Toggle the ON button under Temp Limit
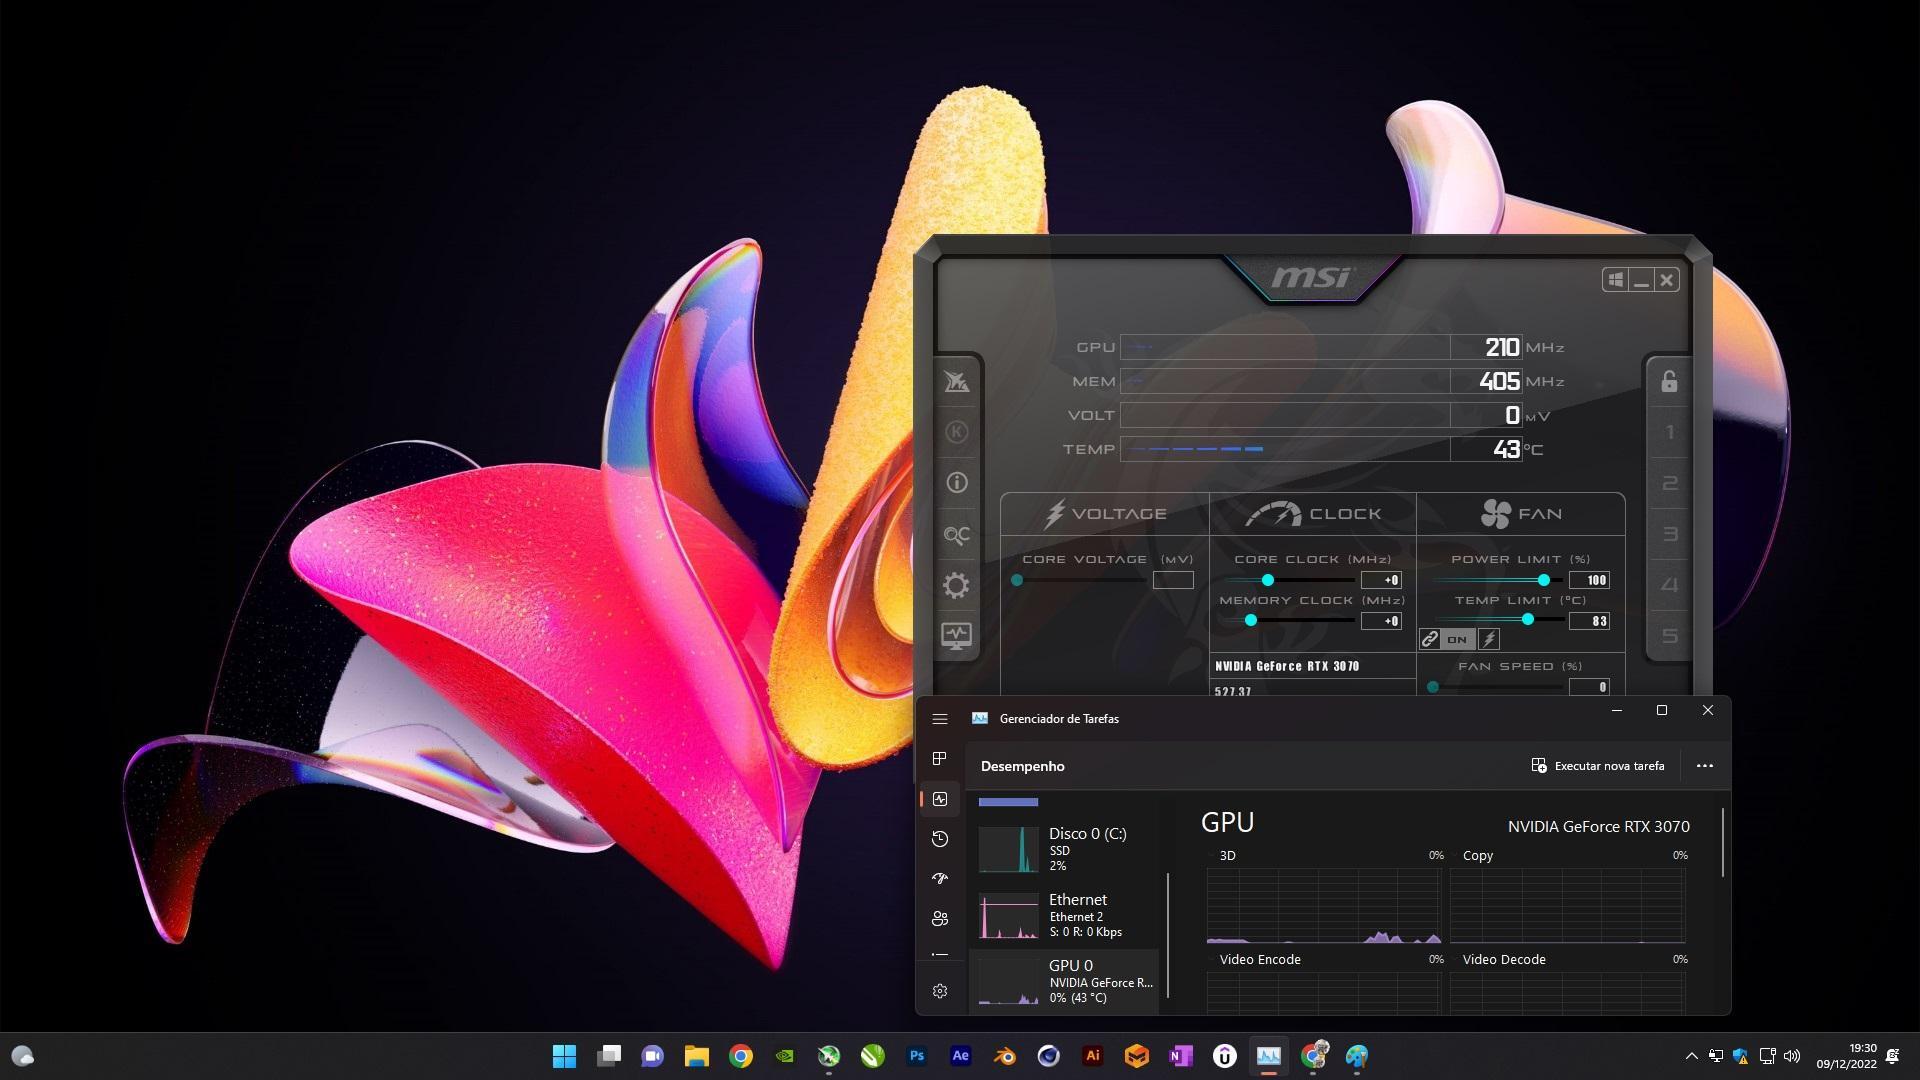Image resolution: width=1920 pixels, height=1080 pixels. coord(1457,639)
